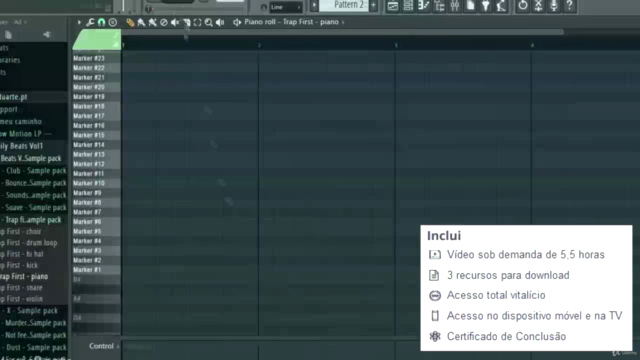Viewport: 640px width, 360px height.
Task: Select the Paint brush tool
Action: click(141, 22)
